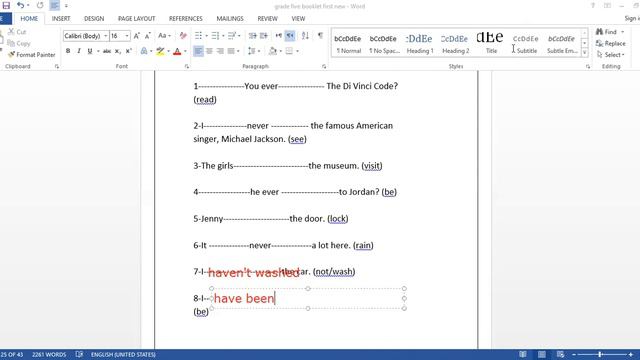Open Change Case Aa dropdown
This screenshot has width=640, height=360.
point(164,36)
